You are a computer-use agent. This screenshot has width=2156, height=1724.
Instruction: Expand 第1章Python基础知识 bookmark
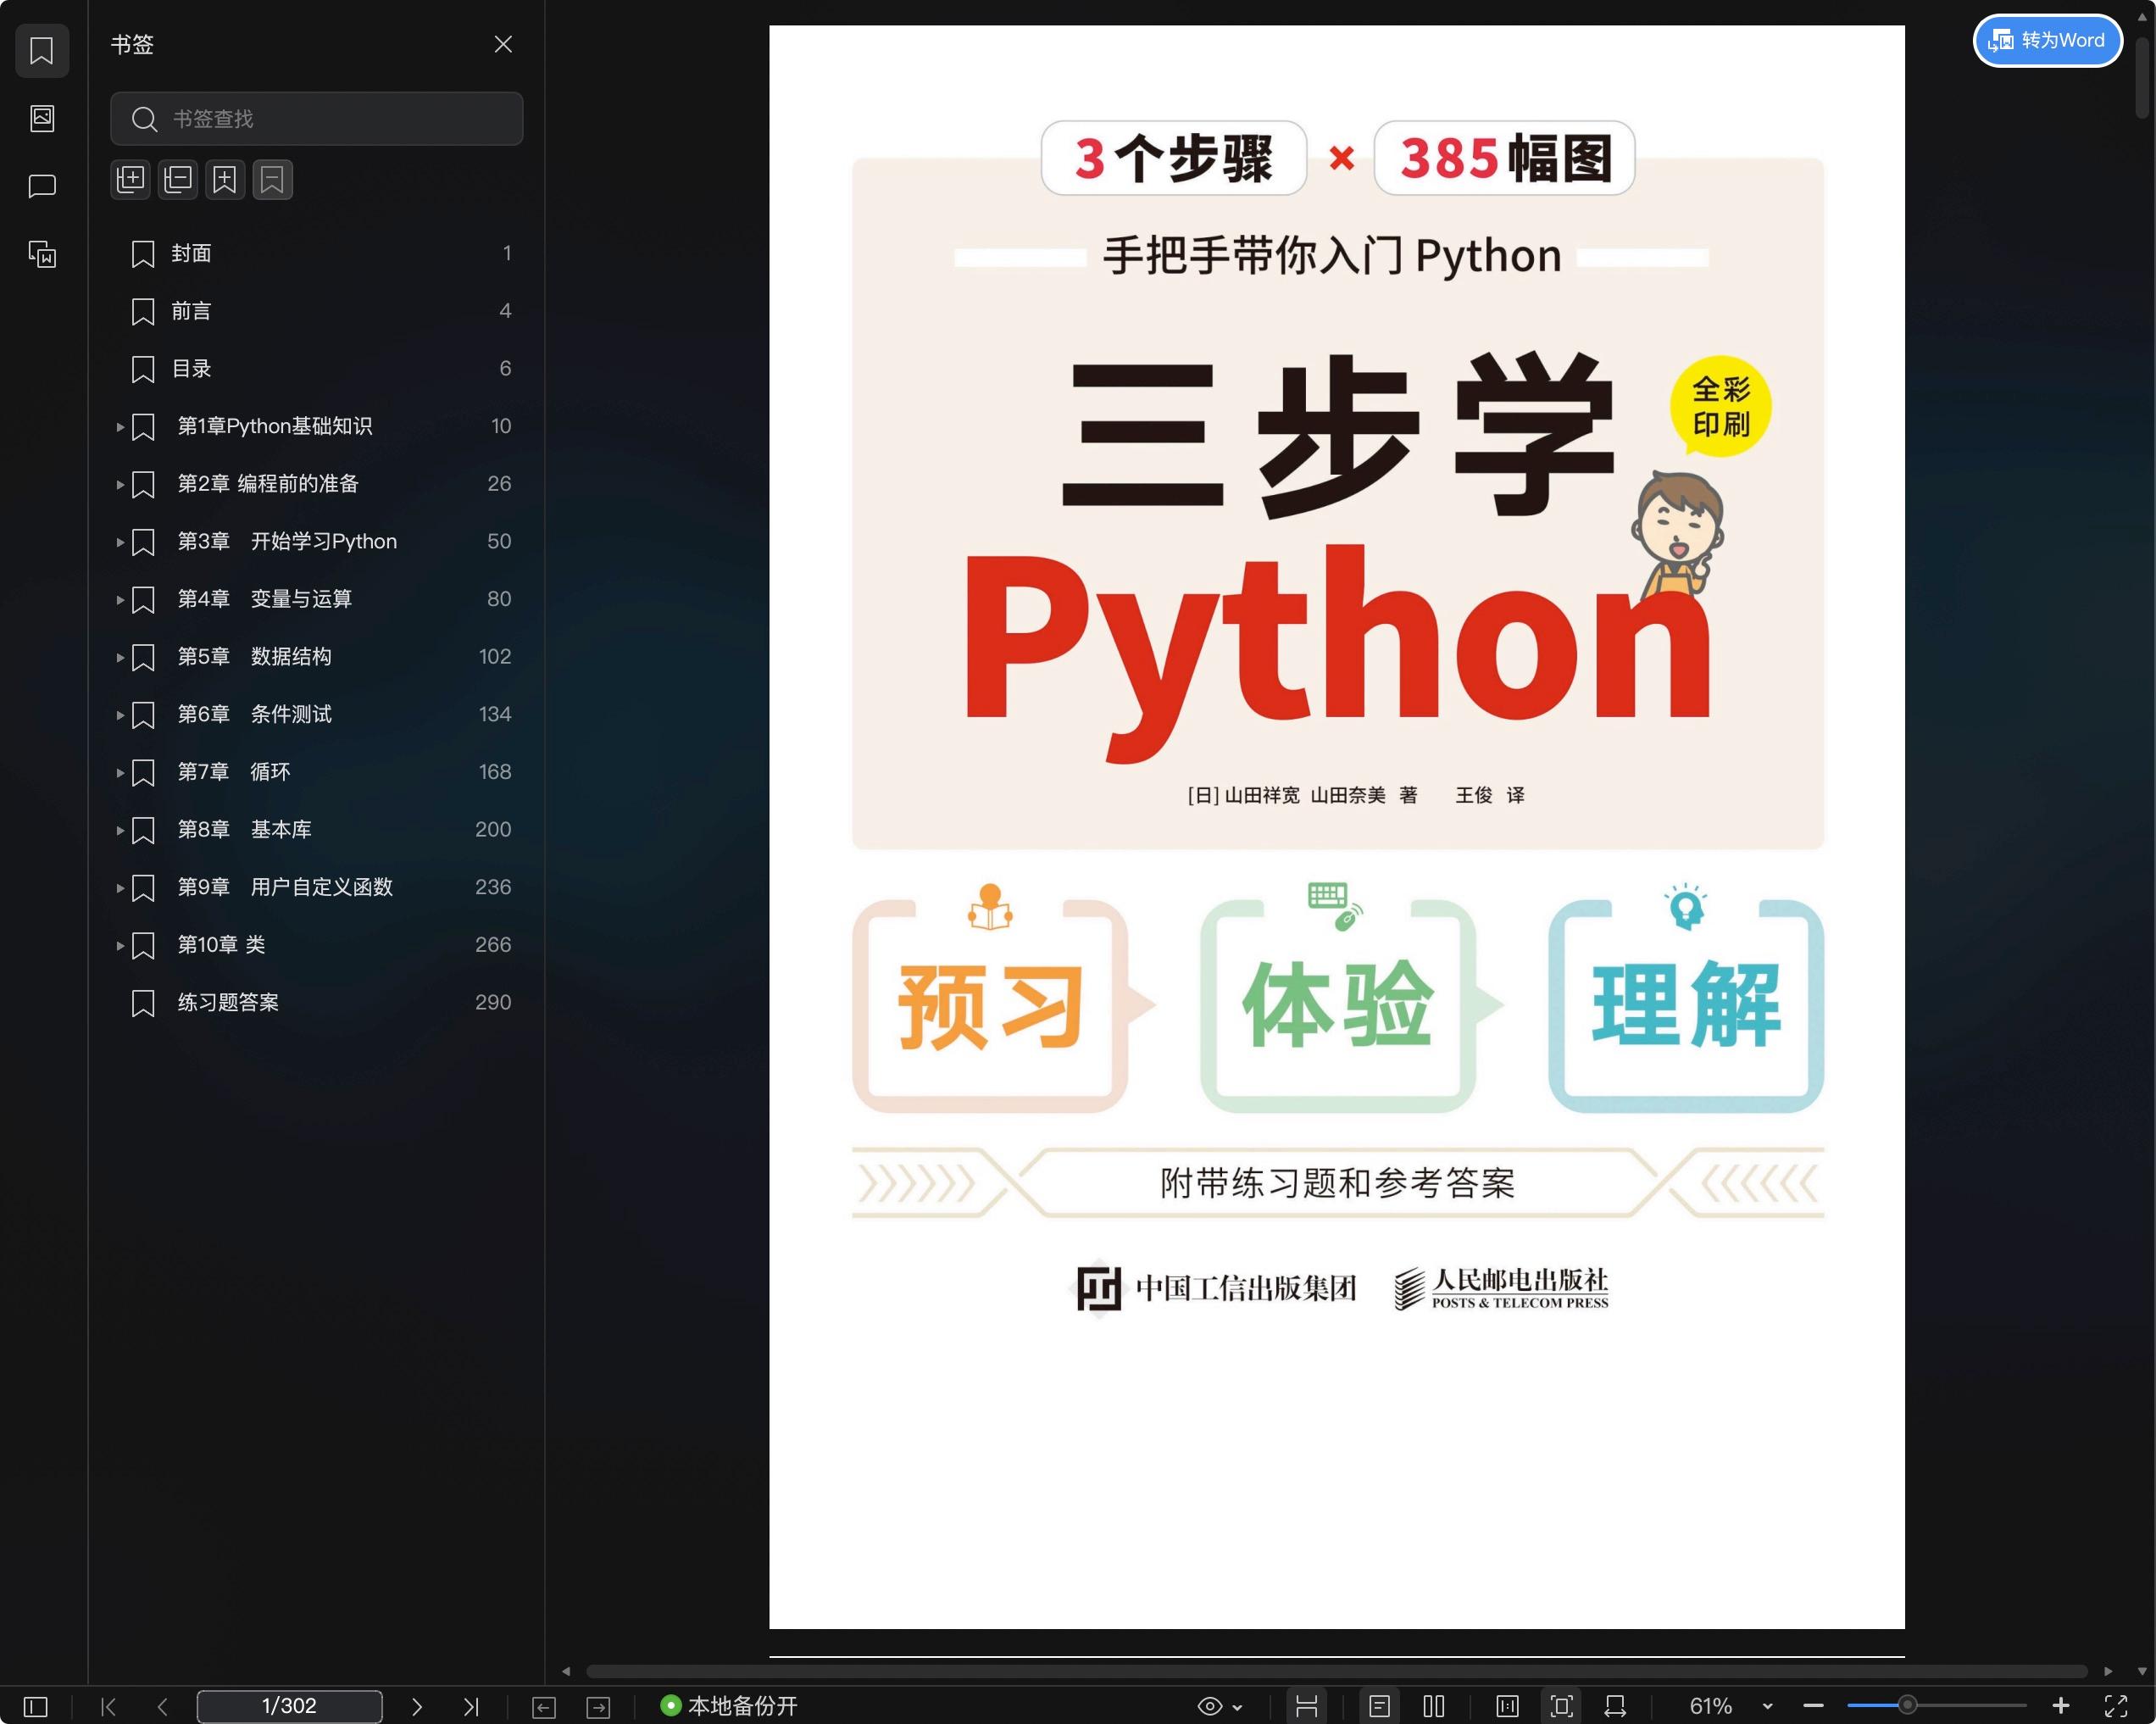(120, 427)
